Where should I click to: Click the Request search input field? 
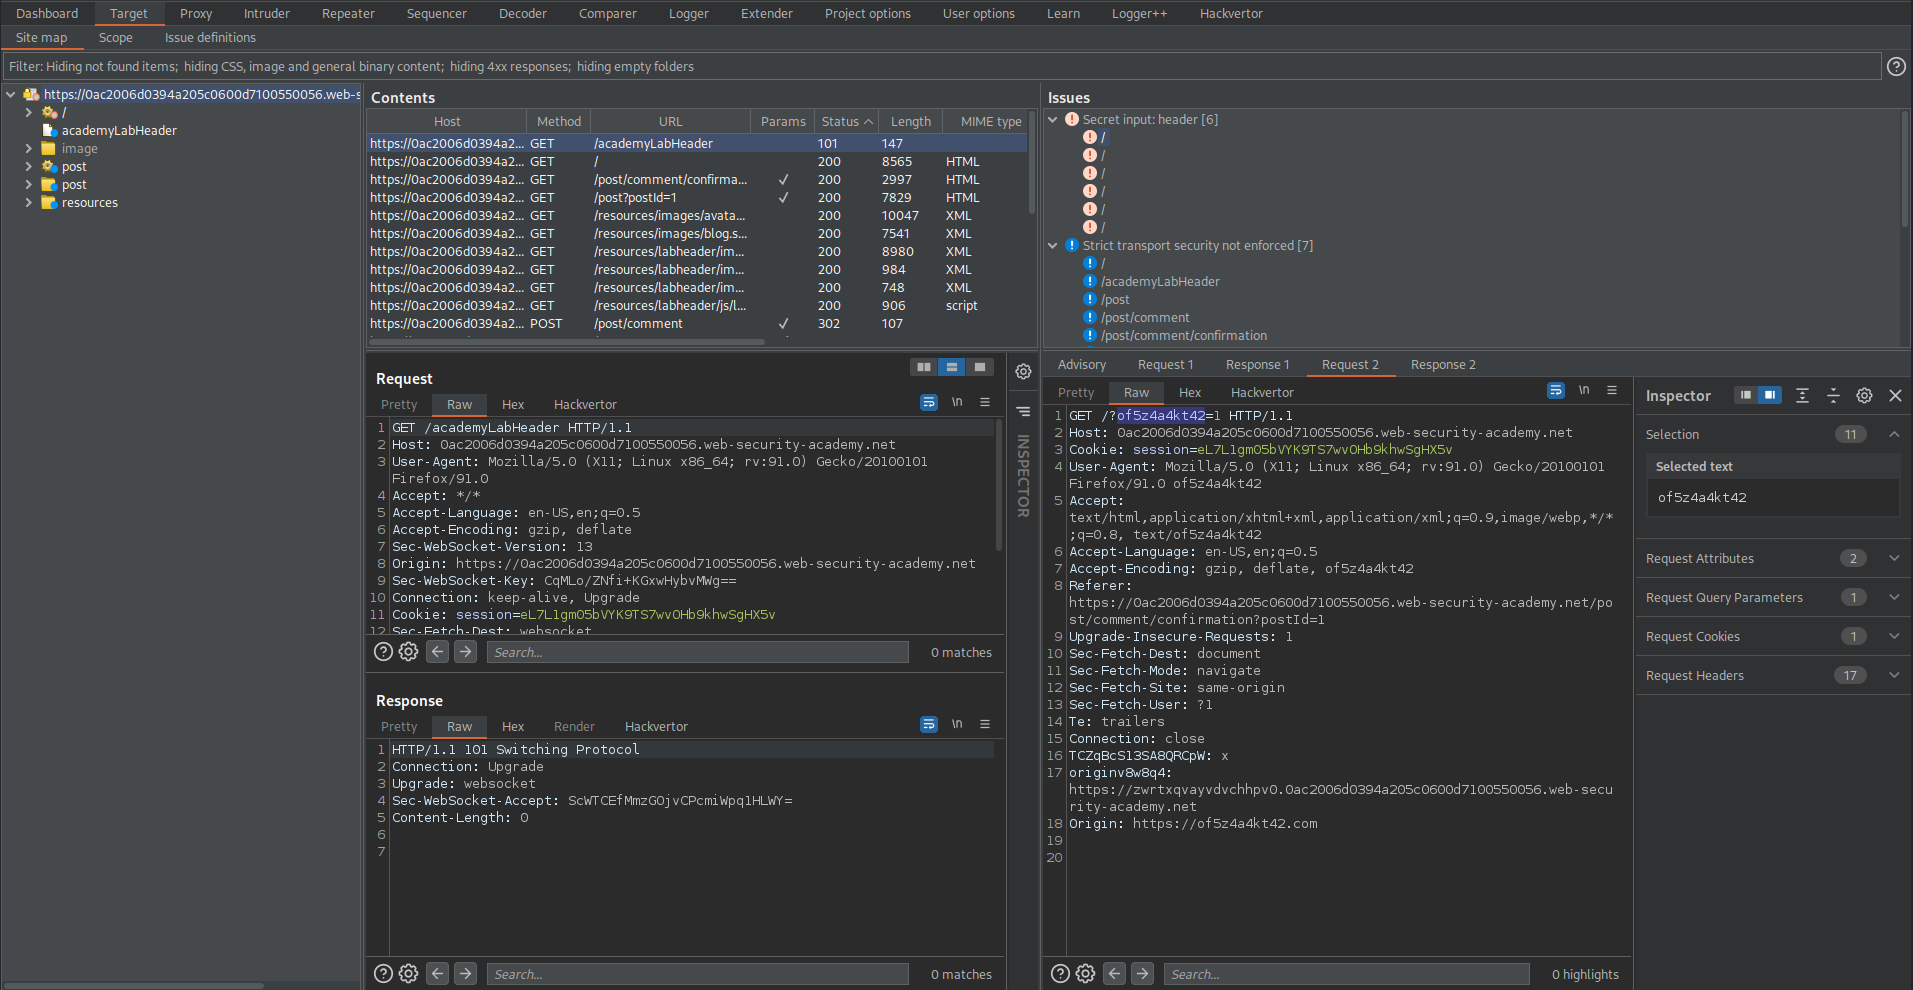[698, 652]
